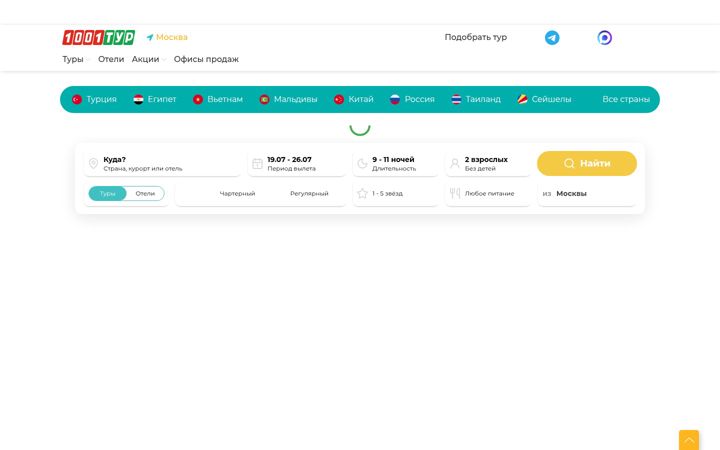Click the Куда? destination input field
Screen dimensions: 720x450
[x=163, y=163]
